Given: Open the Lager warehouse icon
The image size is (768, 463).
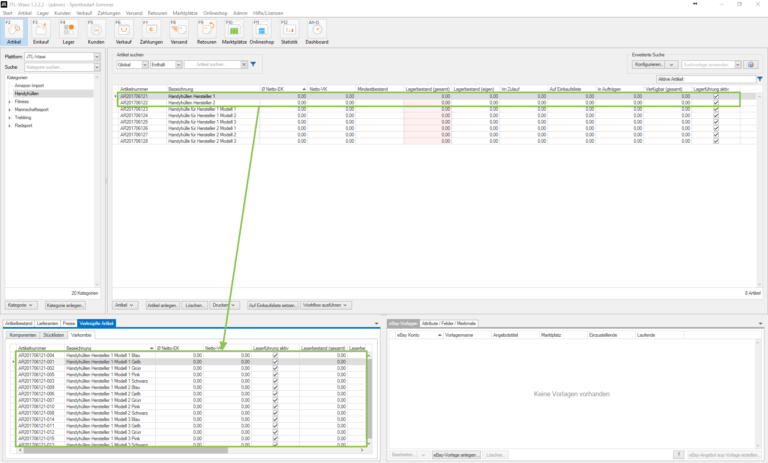Looking at the screenshot, I should pyautogui.click(x=69, y=32).
